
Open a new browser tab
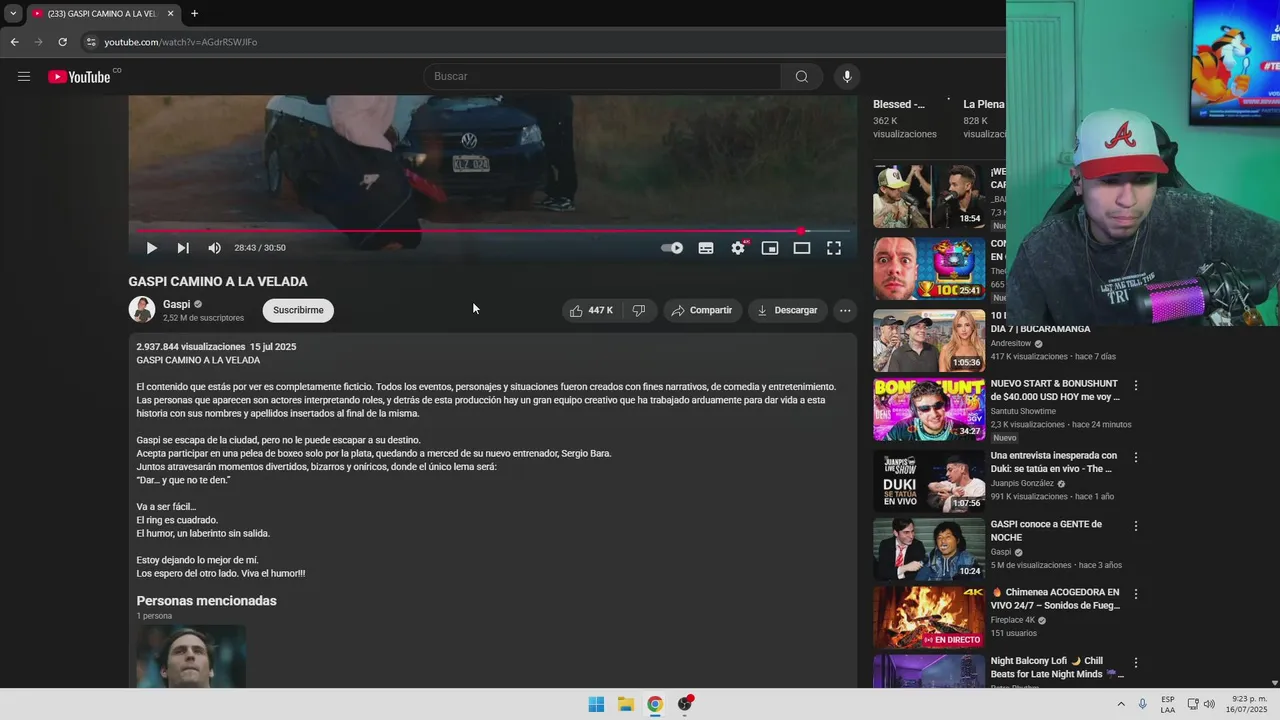(194, 14)
